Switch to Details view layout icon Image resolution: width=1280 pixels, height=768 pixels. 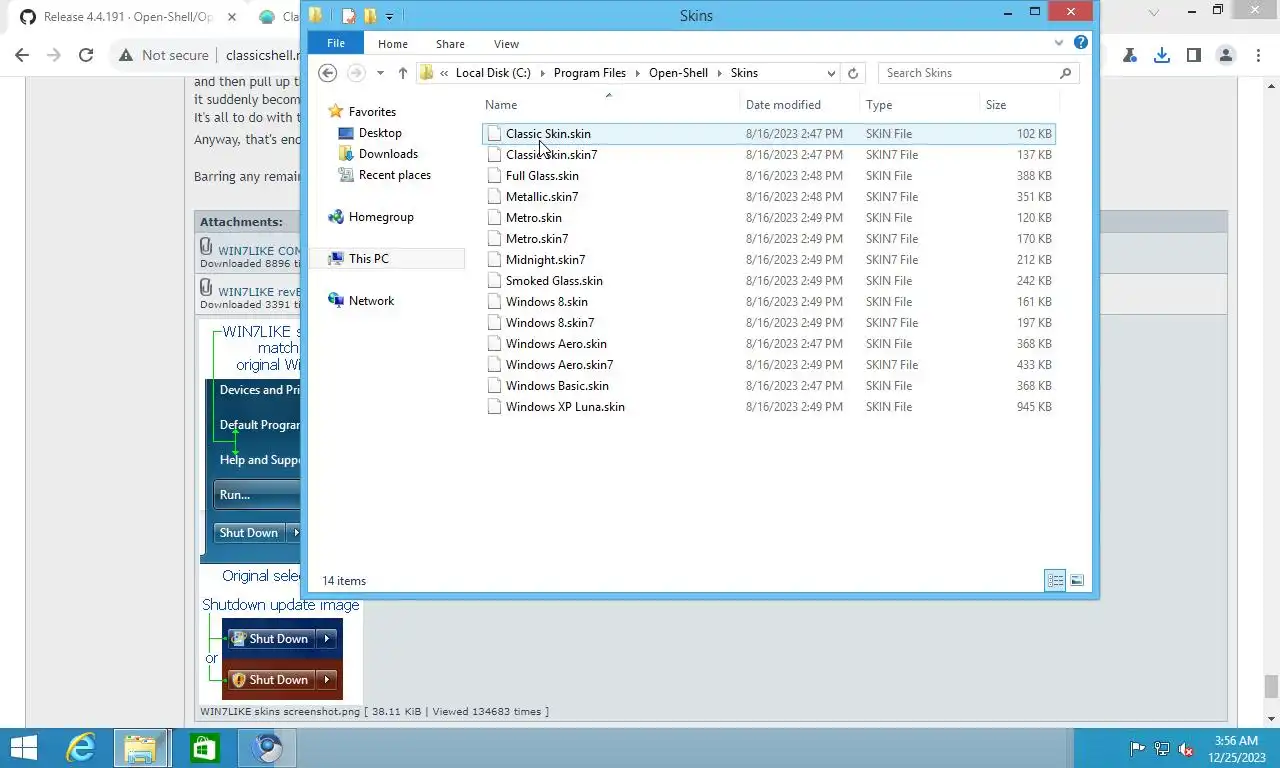coord(1055,580)
